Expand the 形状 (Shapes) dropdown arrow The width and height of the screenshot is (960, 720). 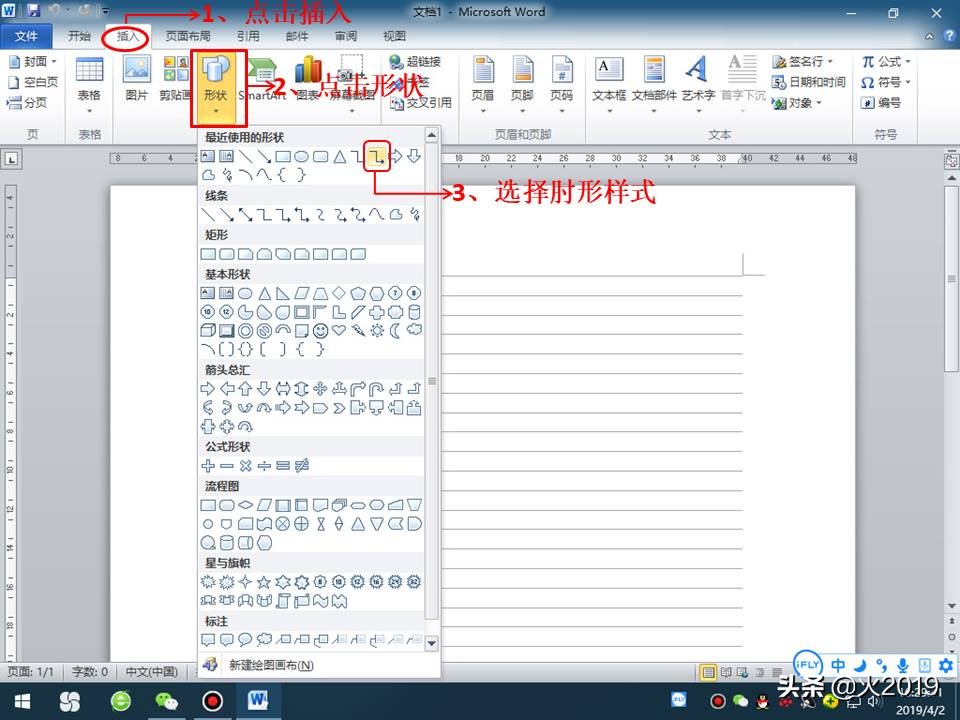pos(218,108)
